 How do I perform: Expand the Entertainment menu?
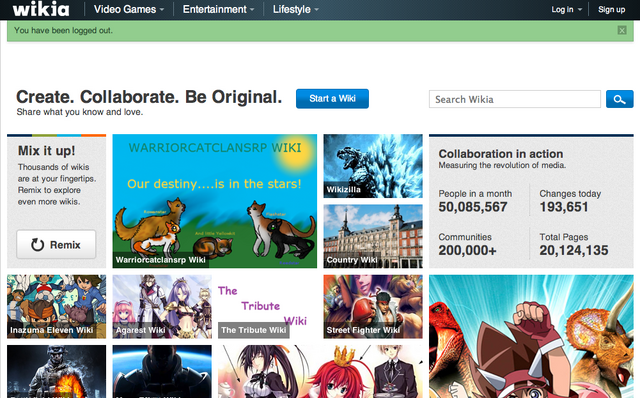click(218, 9)
